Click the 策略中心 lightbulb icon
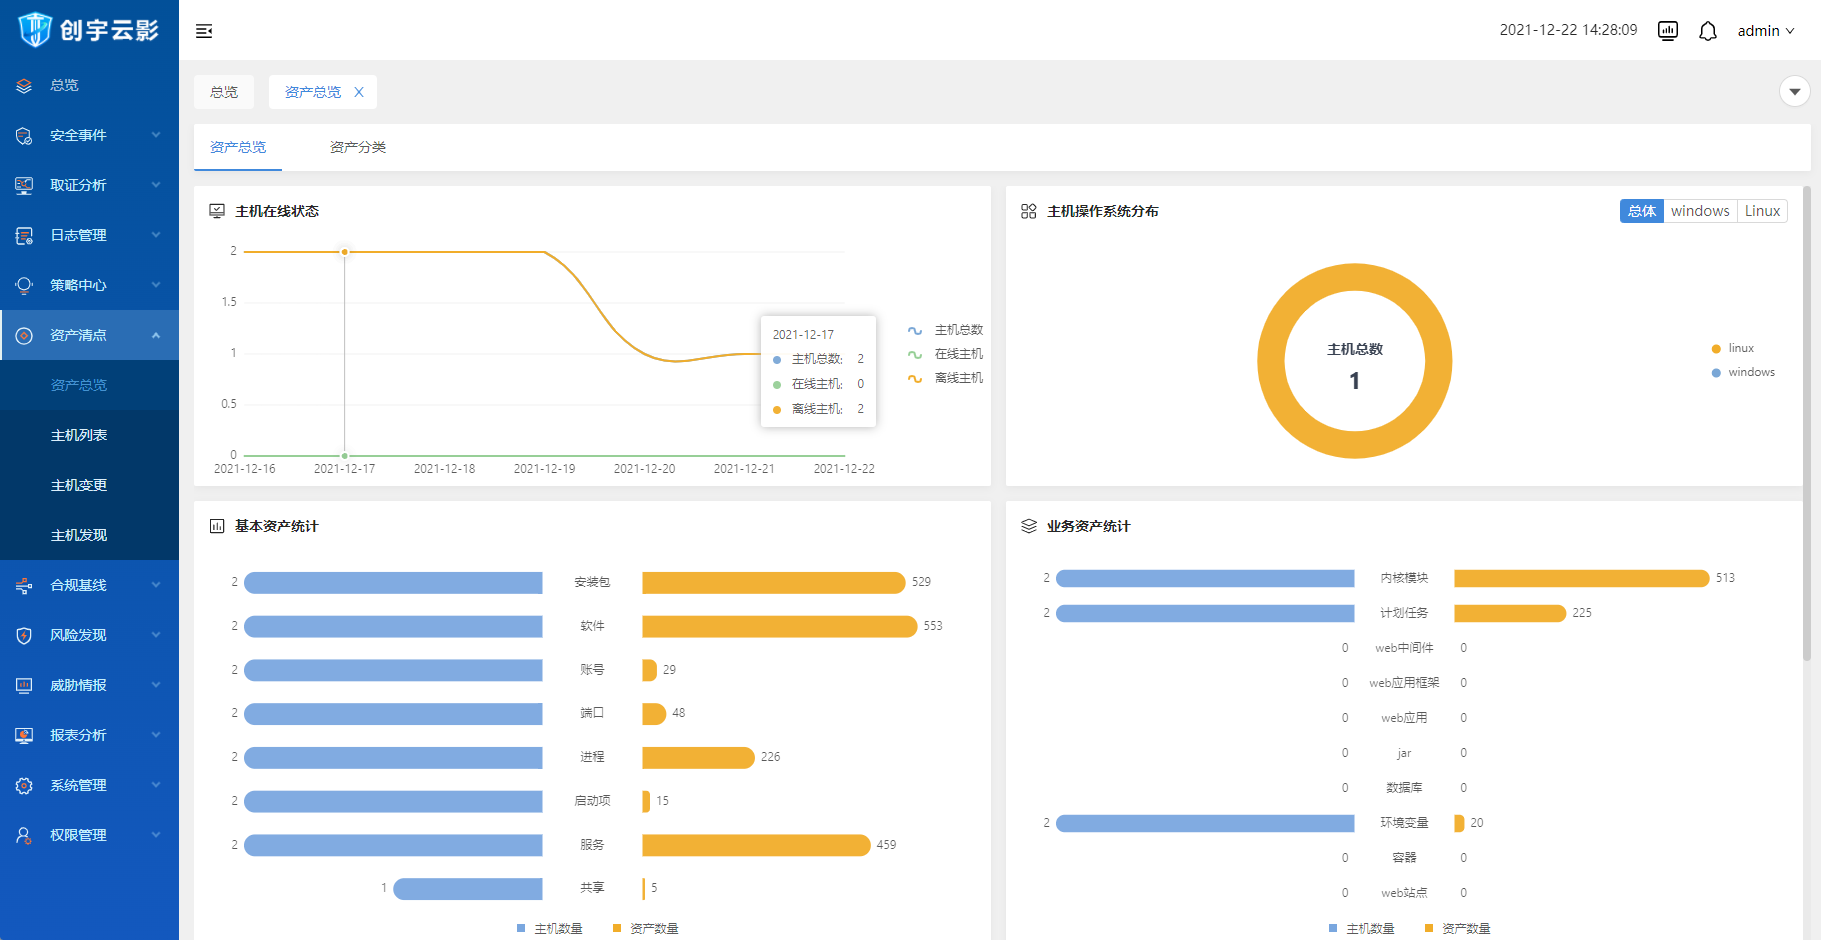This screenshot has height=940, width=1821. pyautogui.click(x=24, y=286)
